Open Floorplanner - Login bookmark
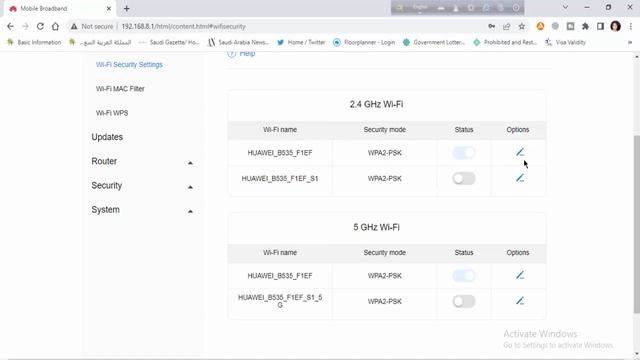 [x=364, y=42]
